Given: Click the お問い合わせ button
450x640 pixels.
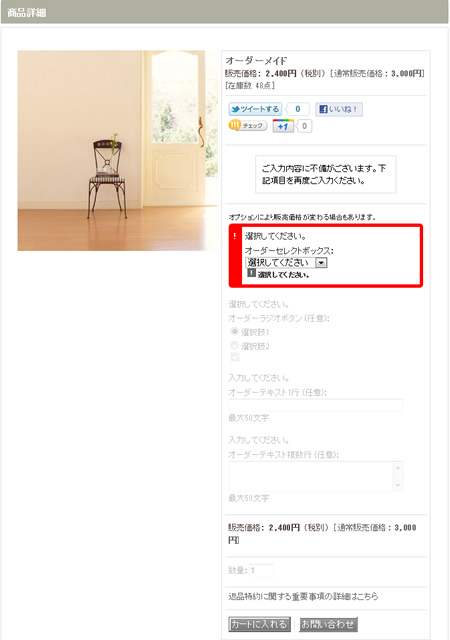Looking at the screenshot, I should tap(328, 624).
